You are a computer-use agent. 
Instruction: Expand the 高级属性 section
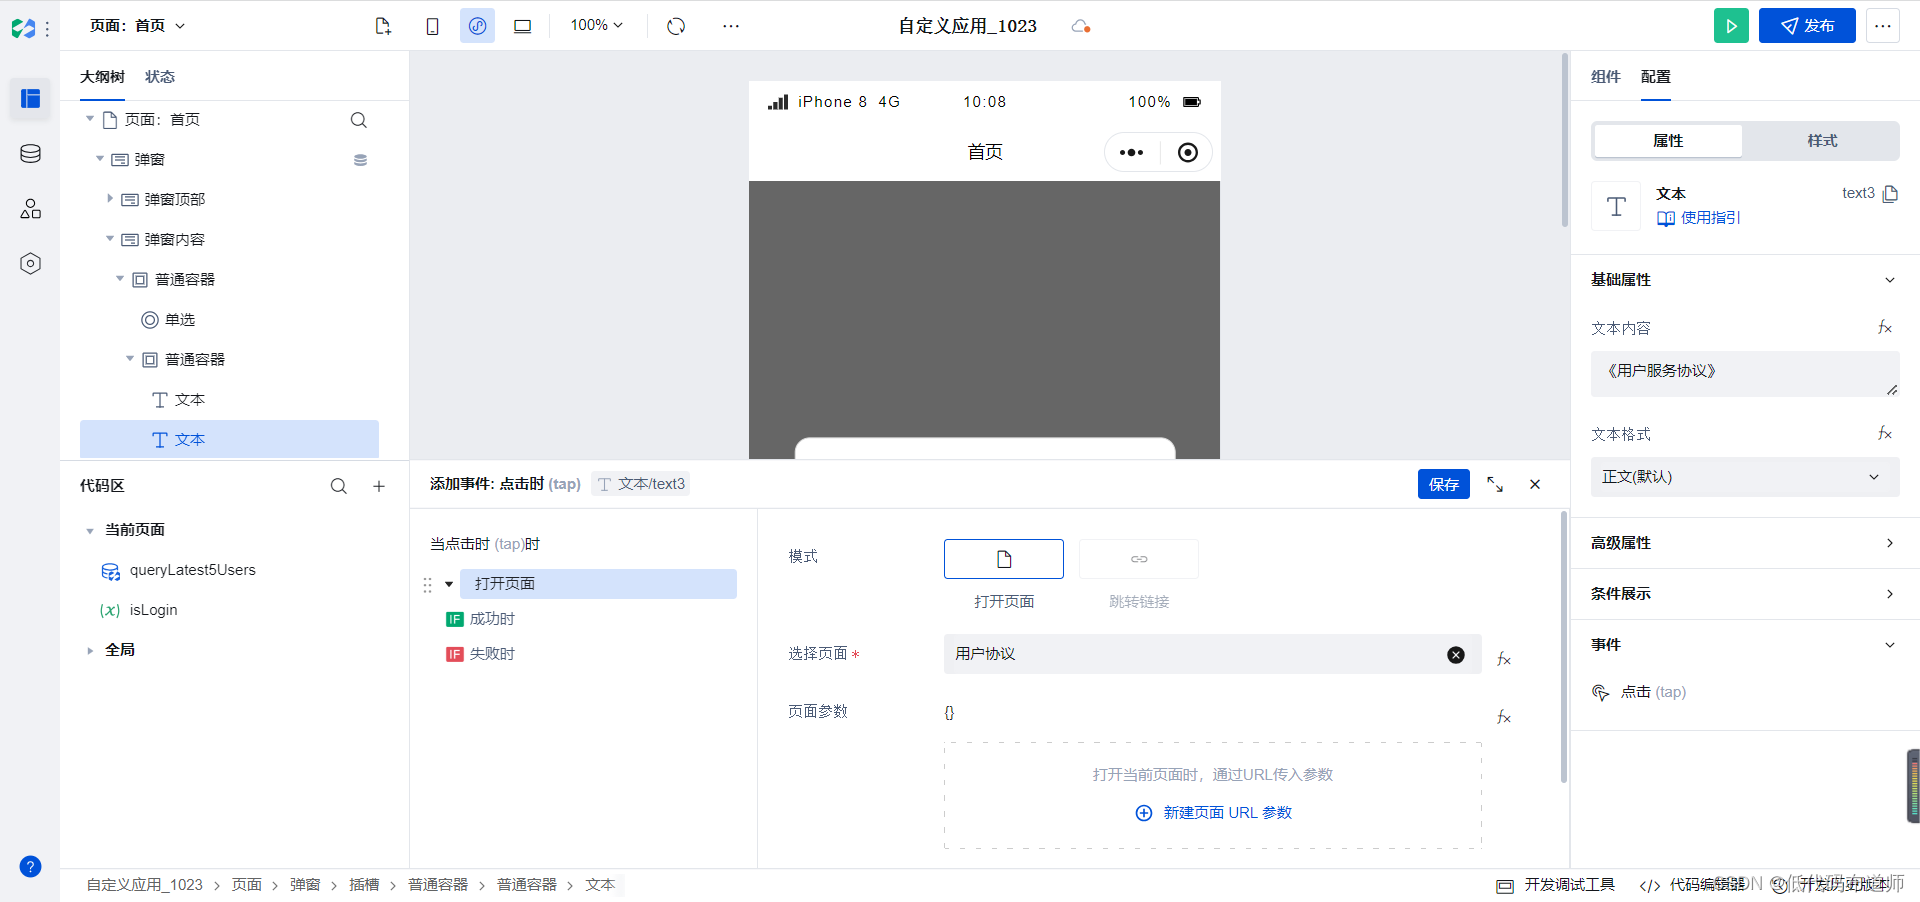click(x=1890, y=543)
